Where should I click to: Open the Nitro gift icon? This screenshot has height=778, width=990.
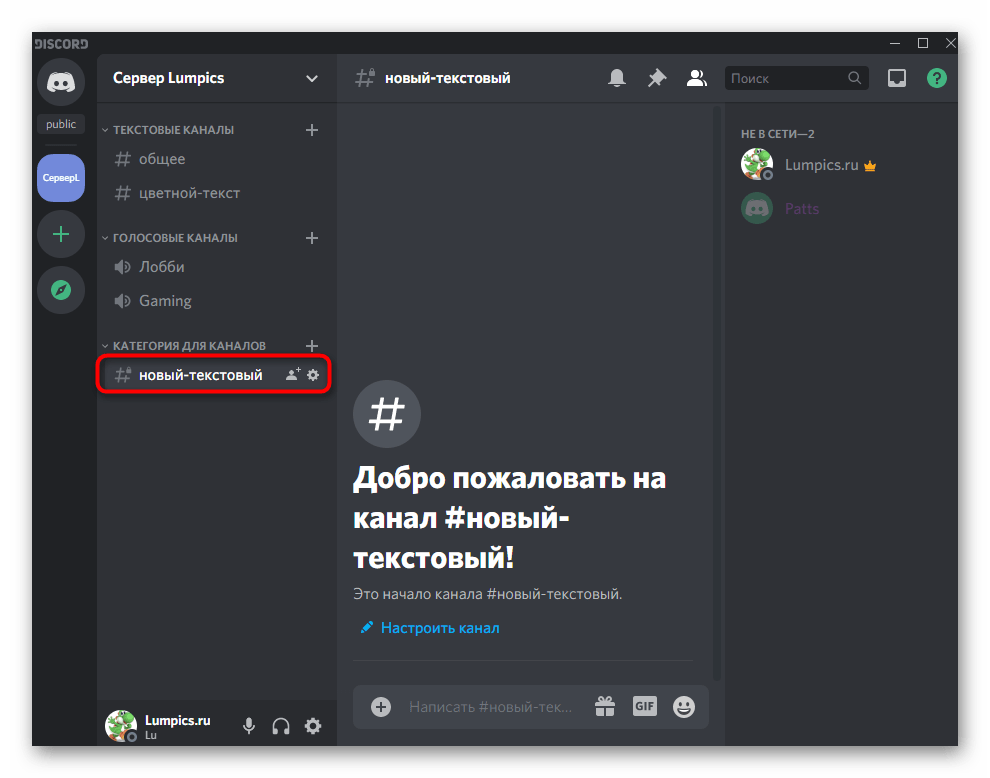[x=605, y=707]
